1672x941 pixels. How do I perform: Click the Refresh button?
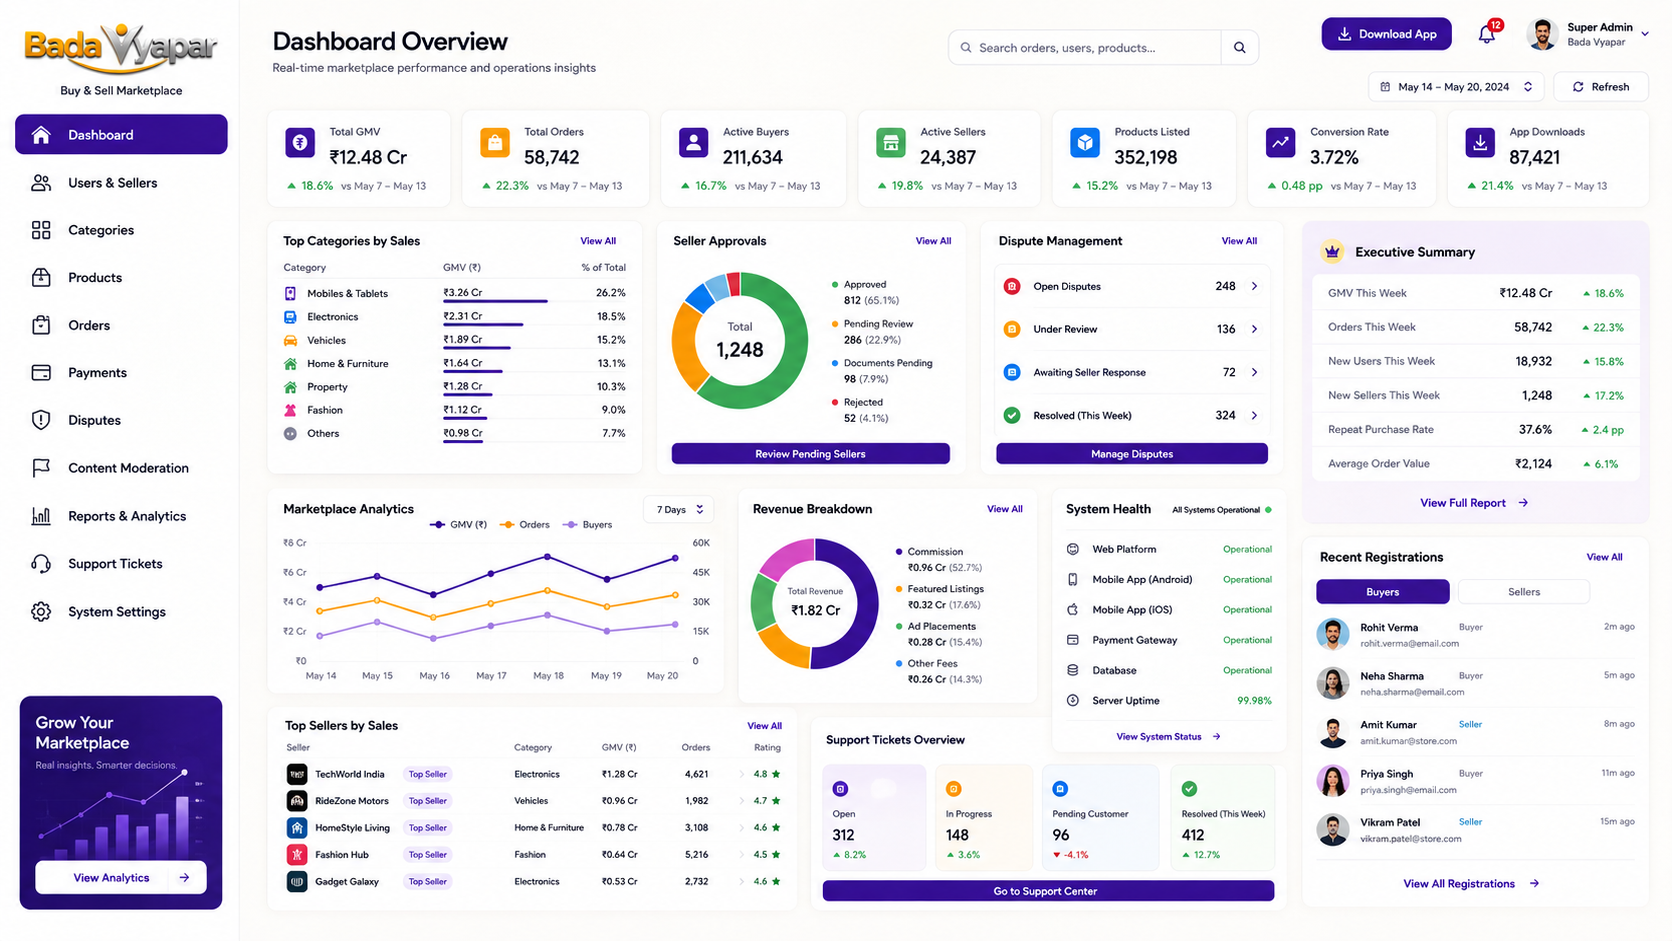(x=1601, y=87)
